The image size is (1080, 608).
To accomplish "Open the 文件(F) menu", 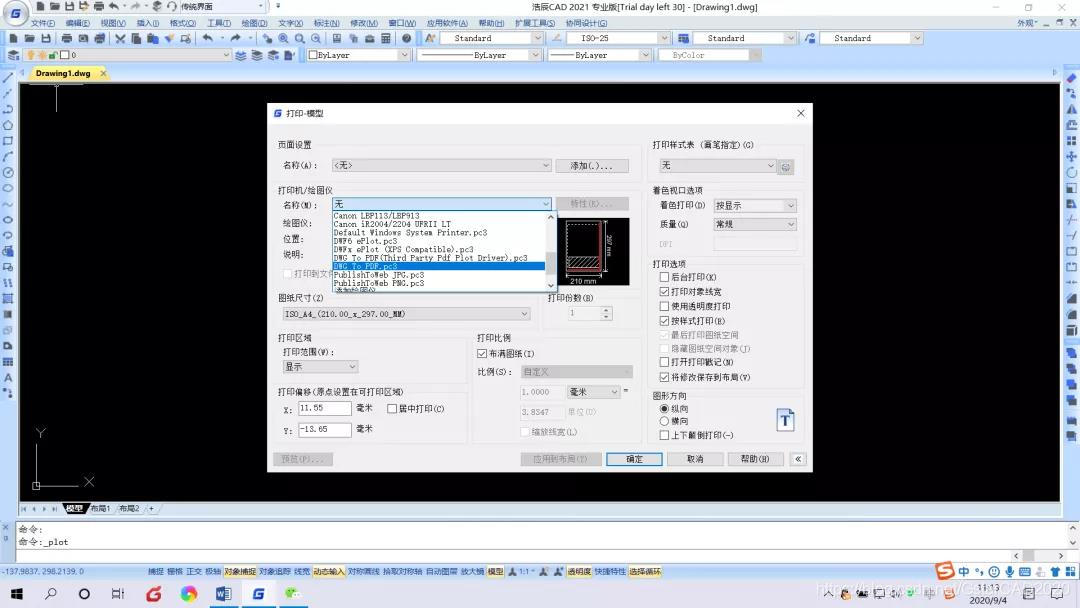I will [x=43, y=23].
